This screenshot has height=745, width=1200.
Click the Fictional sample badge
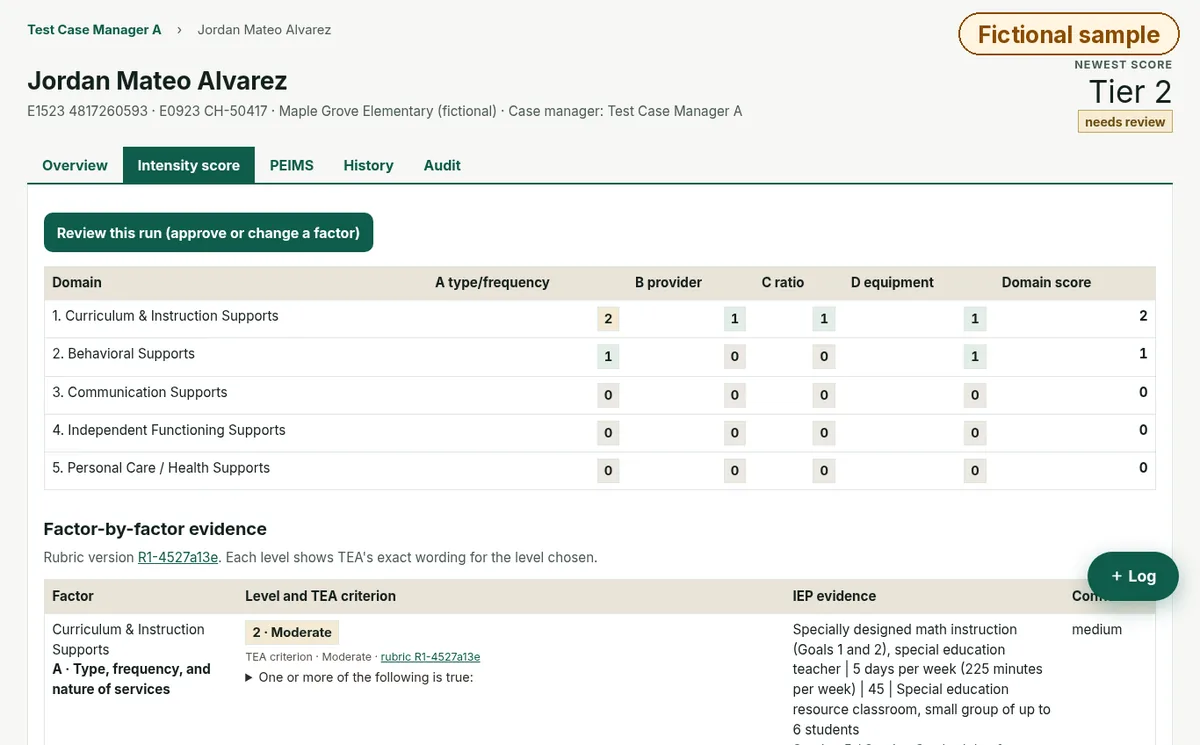1068,35
